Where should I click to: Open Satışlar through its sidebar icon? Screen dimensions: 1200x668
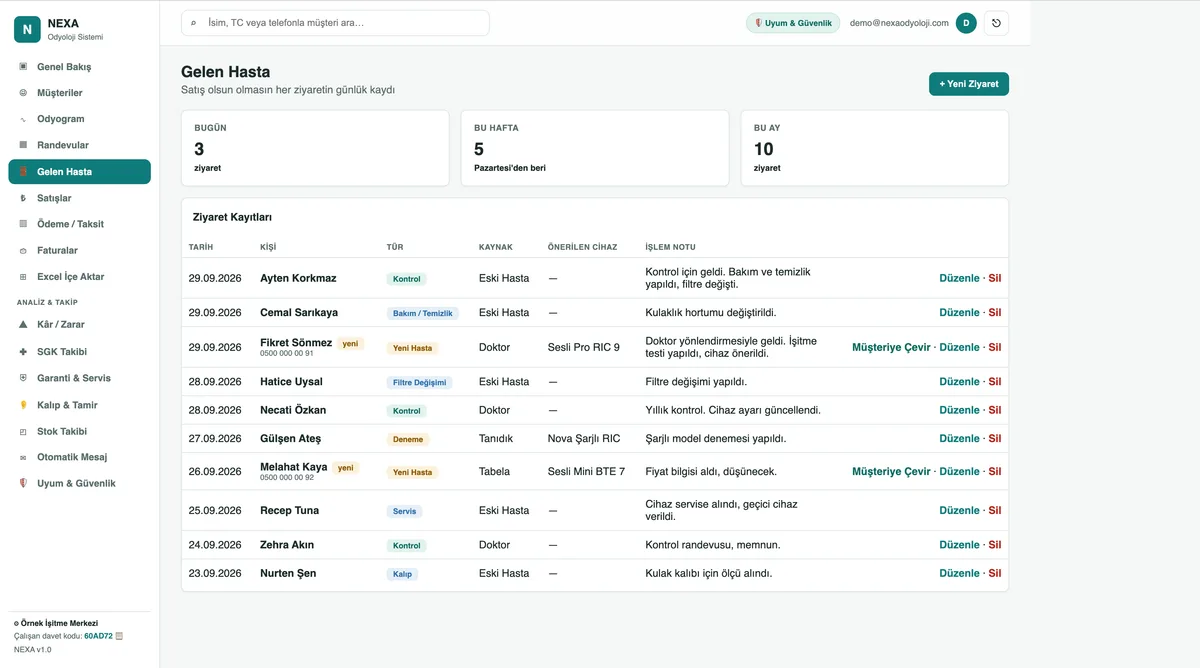tap(23, 198)
